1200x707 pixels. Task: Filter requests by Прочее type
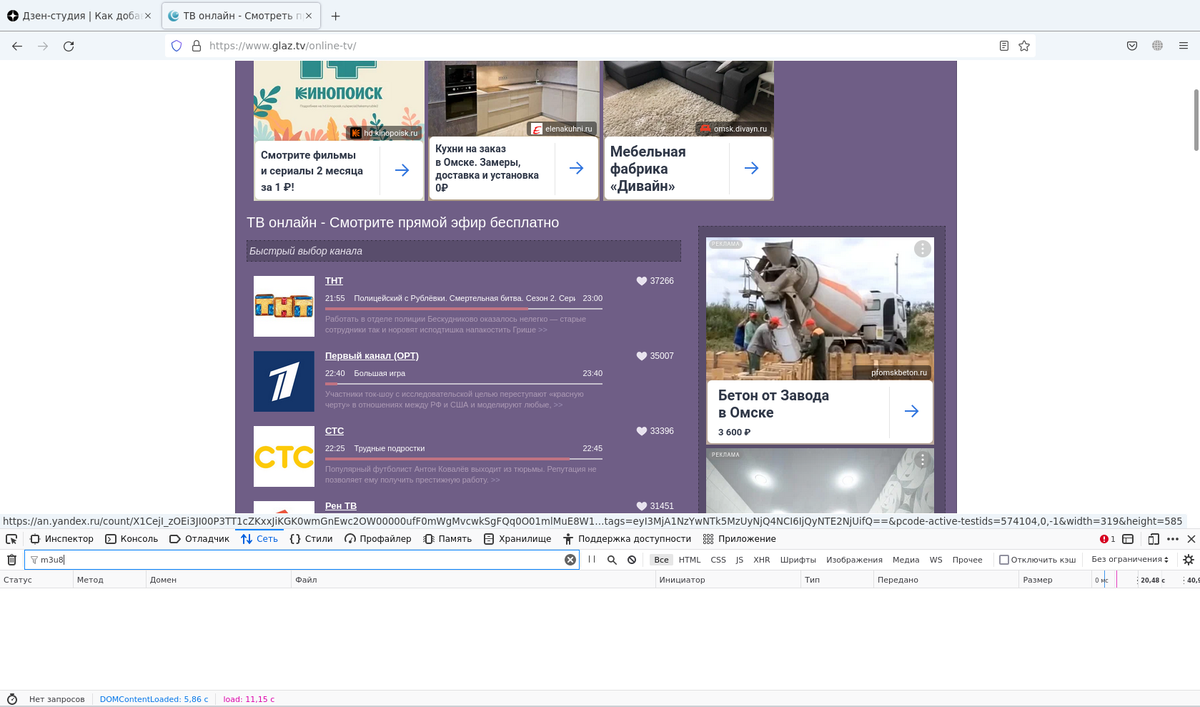(967, 560)
